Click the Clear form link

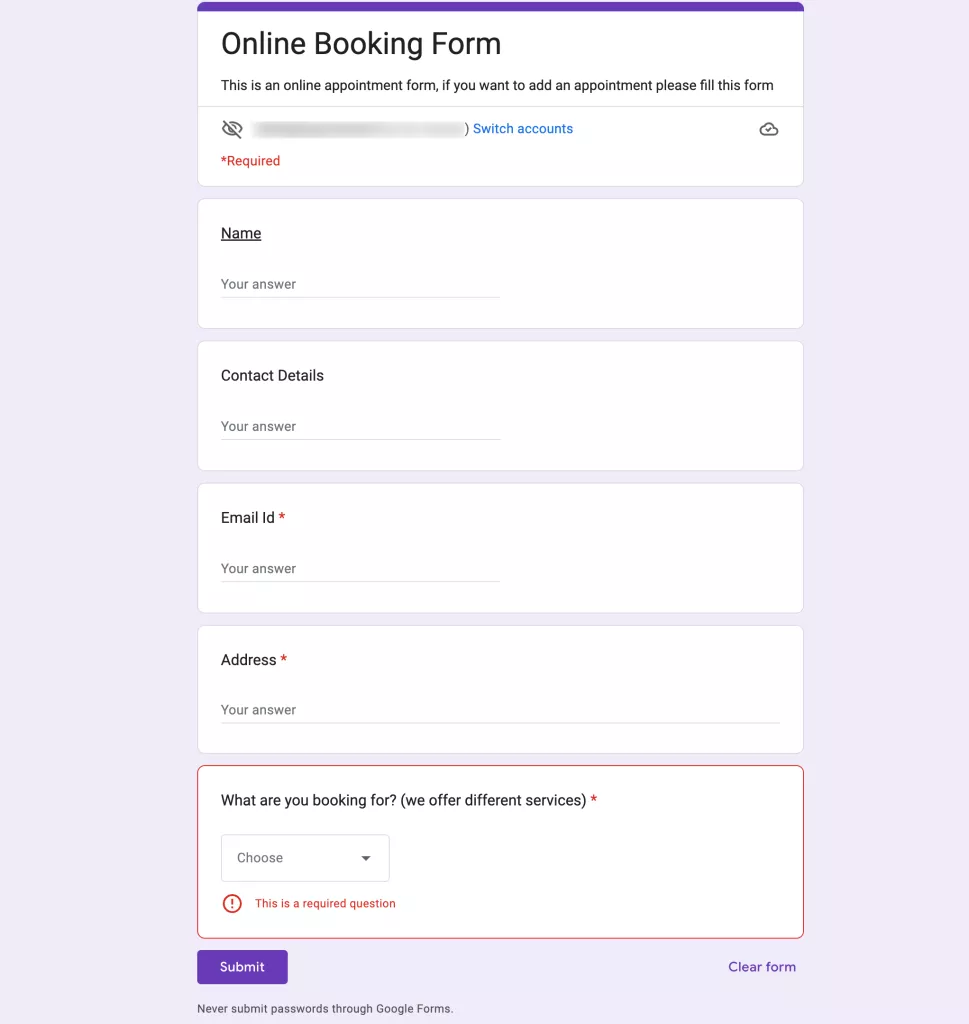tap(762, 966)
